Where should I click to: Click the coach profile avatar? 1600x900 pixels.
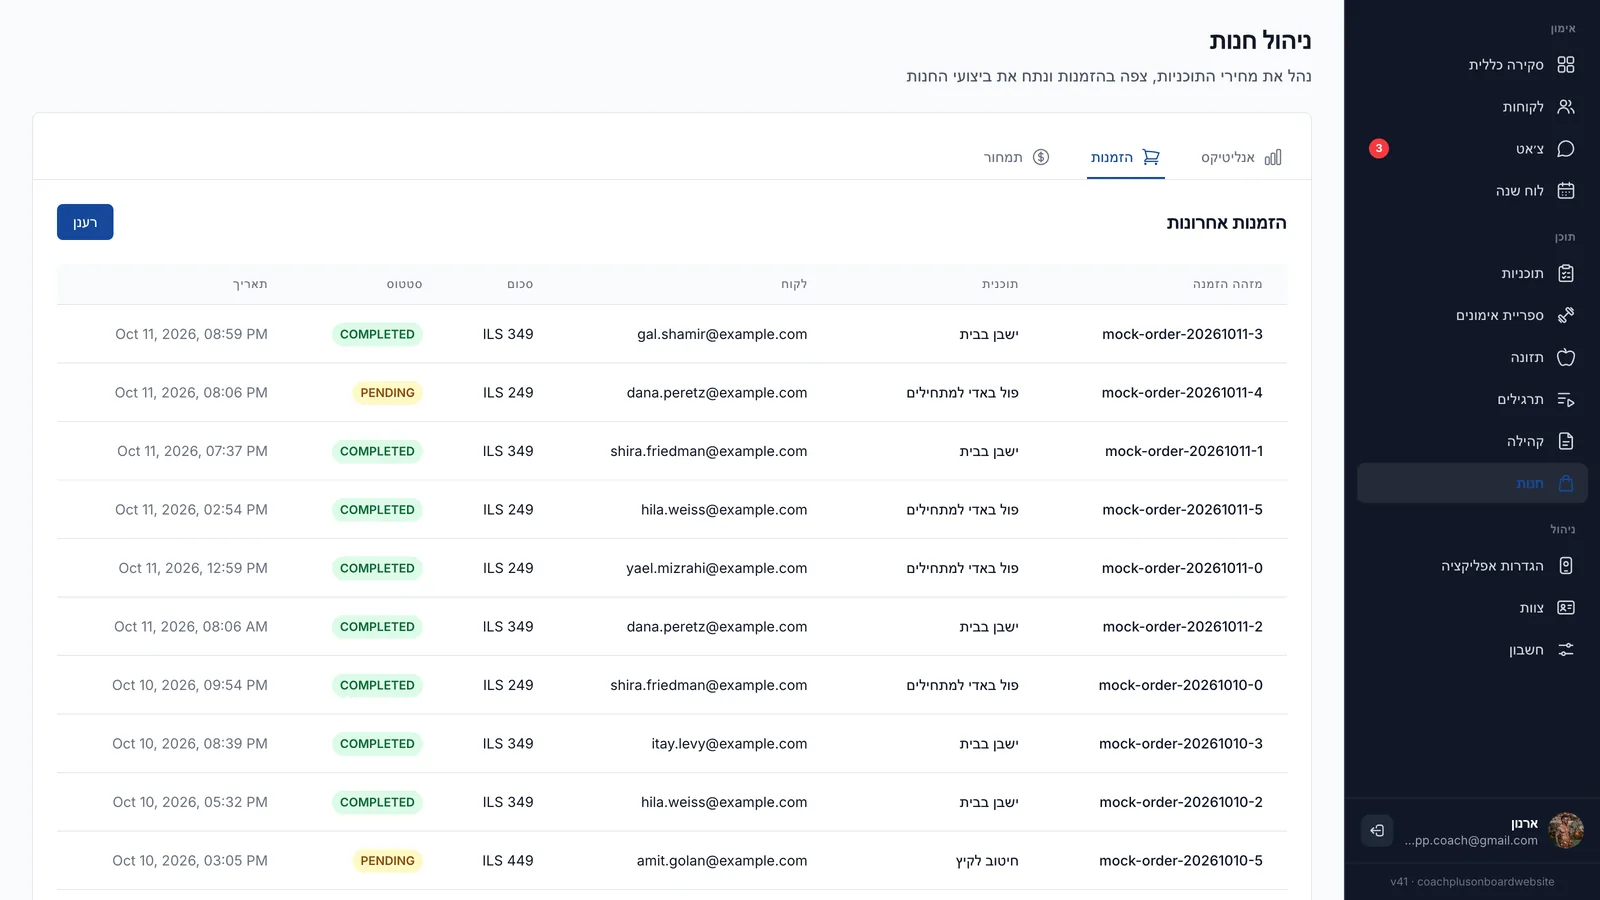tap(1566, 830)
